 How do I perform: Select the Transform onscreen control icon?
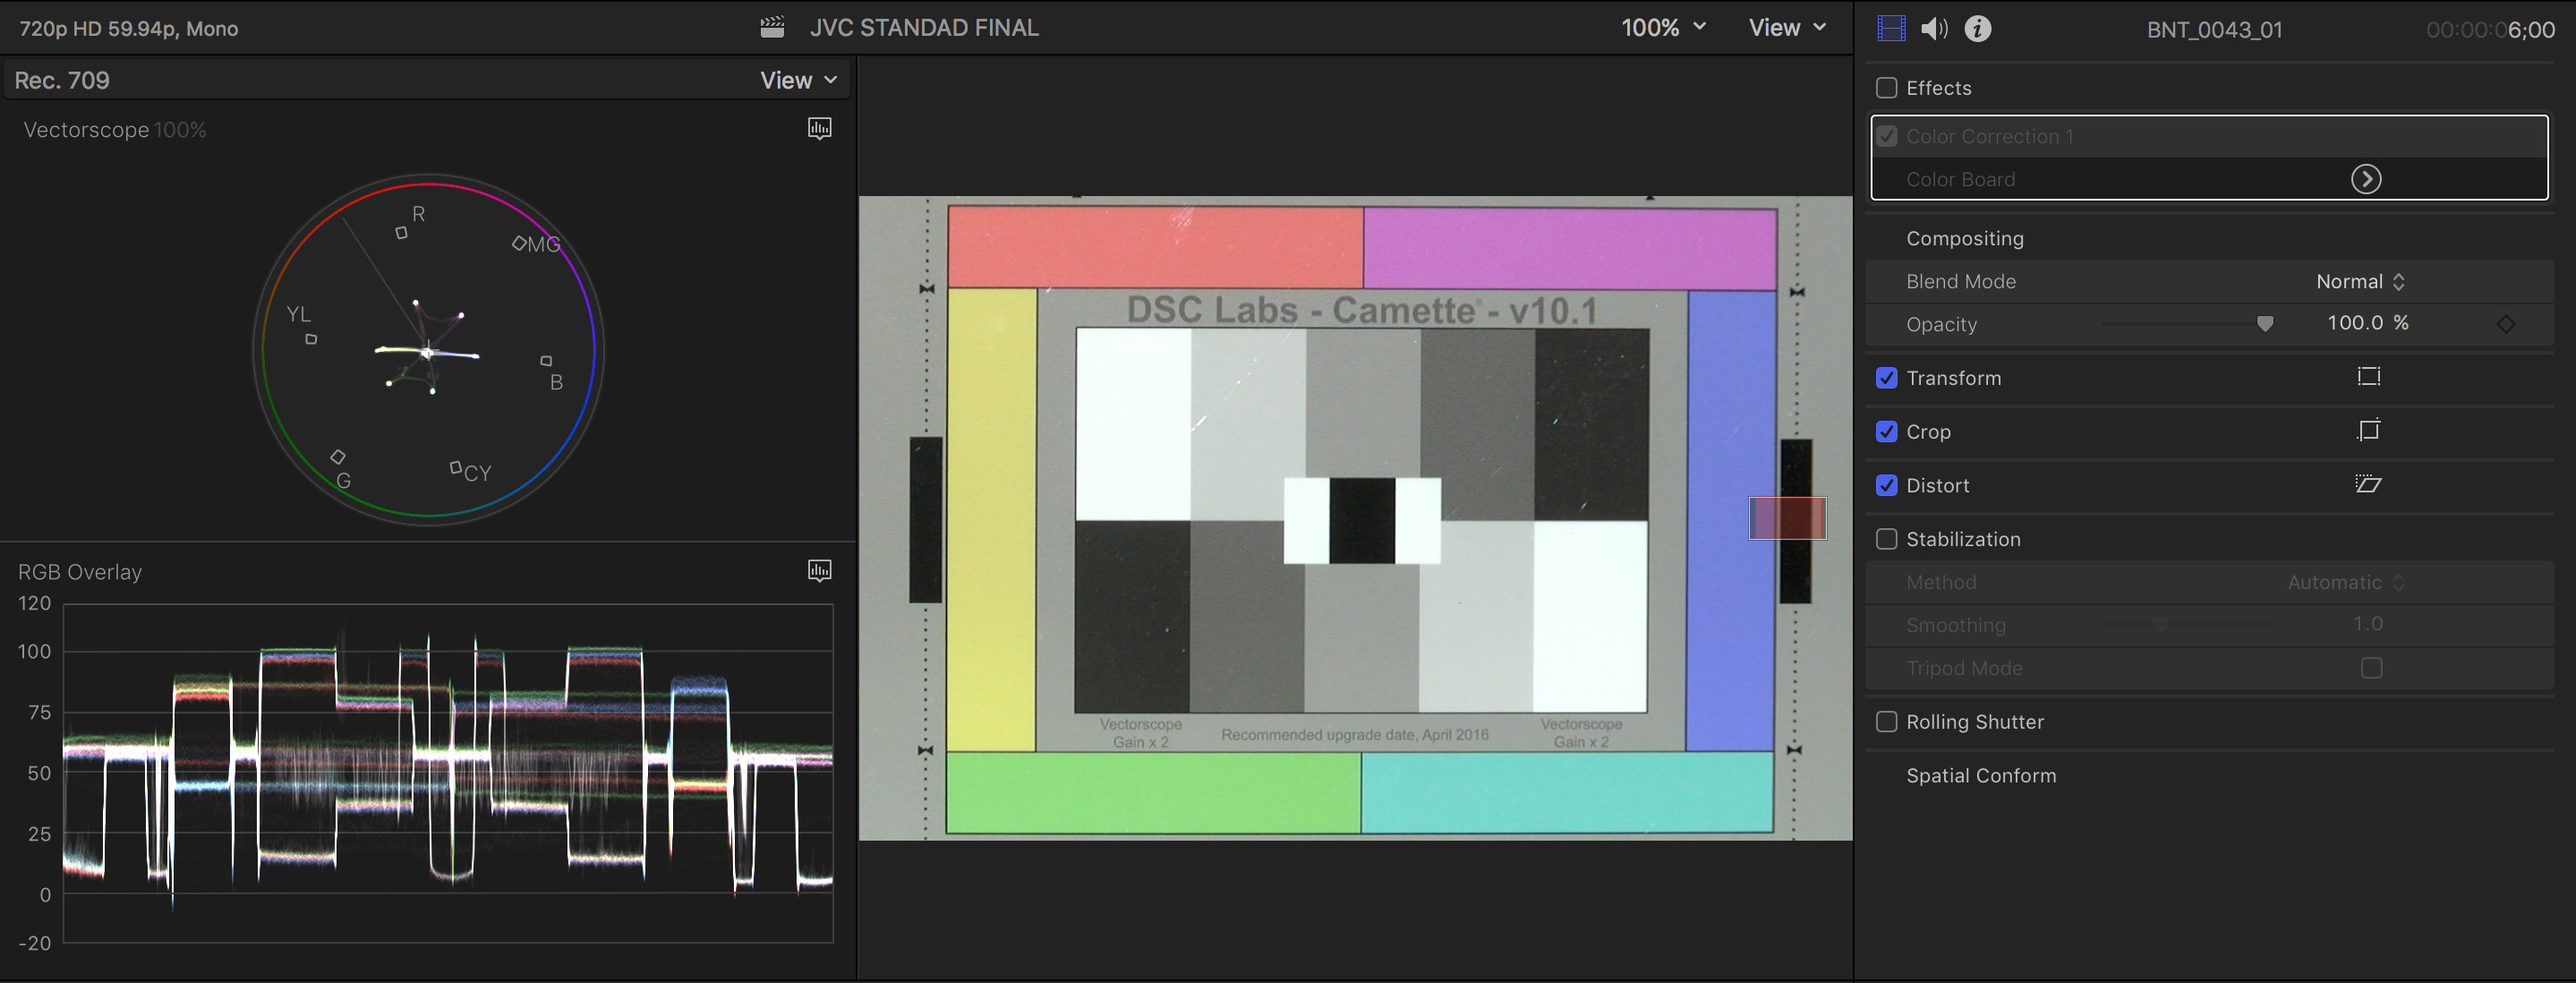pyautogui.click(x=2369, y=377)
